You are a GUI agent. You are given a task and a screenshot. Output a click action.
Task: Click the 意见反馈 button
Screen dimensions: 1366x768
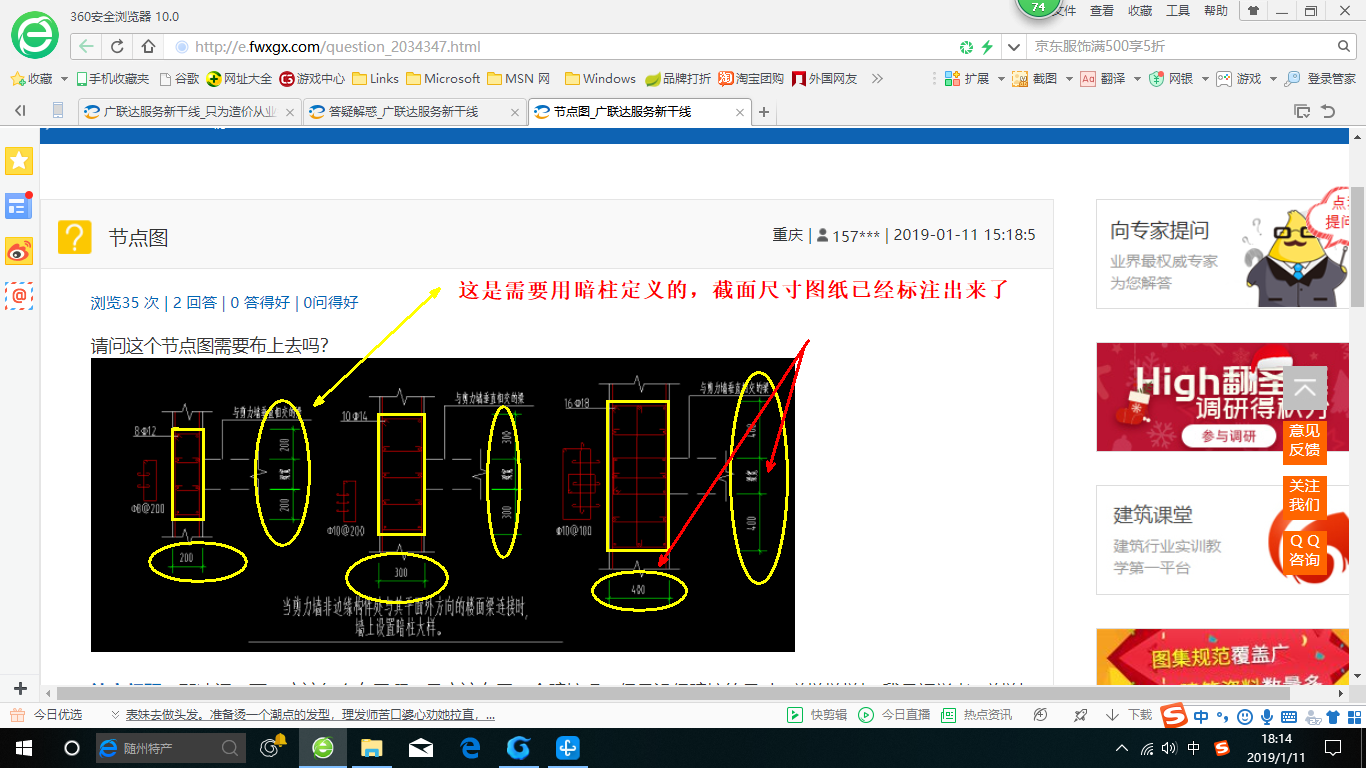[1304, 440]
